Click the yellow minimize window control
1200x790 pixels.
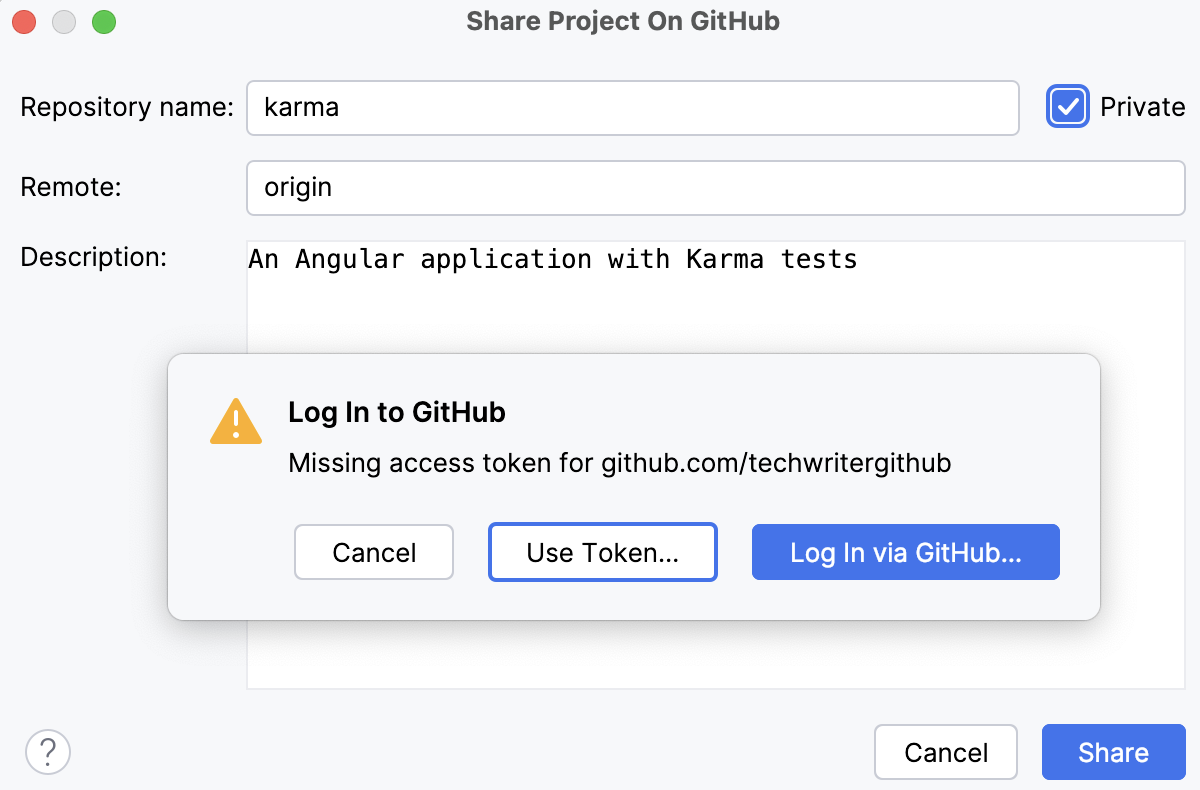tap(63, 21)
